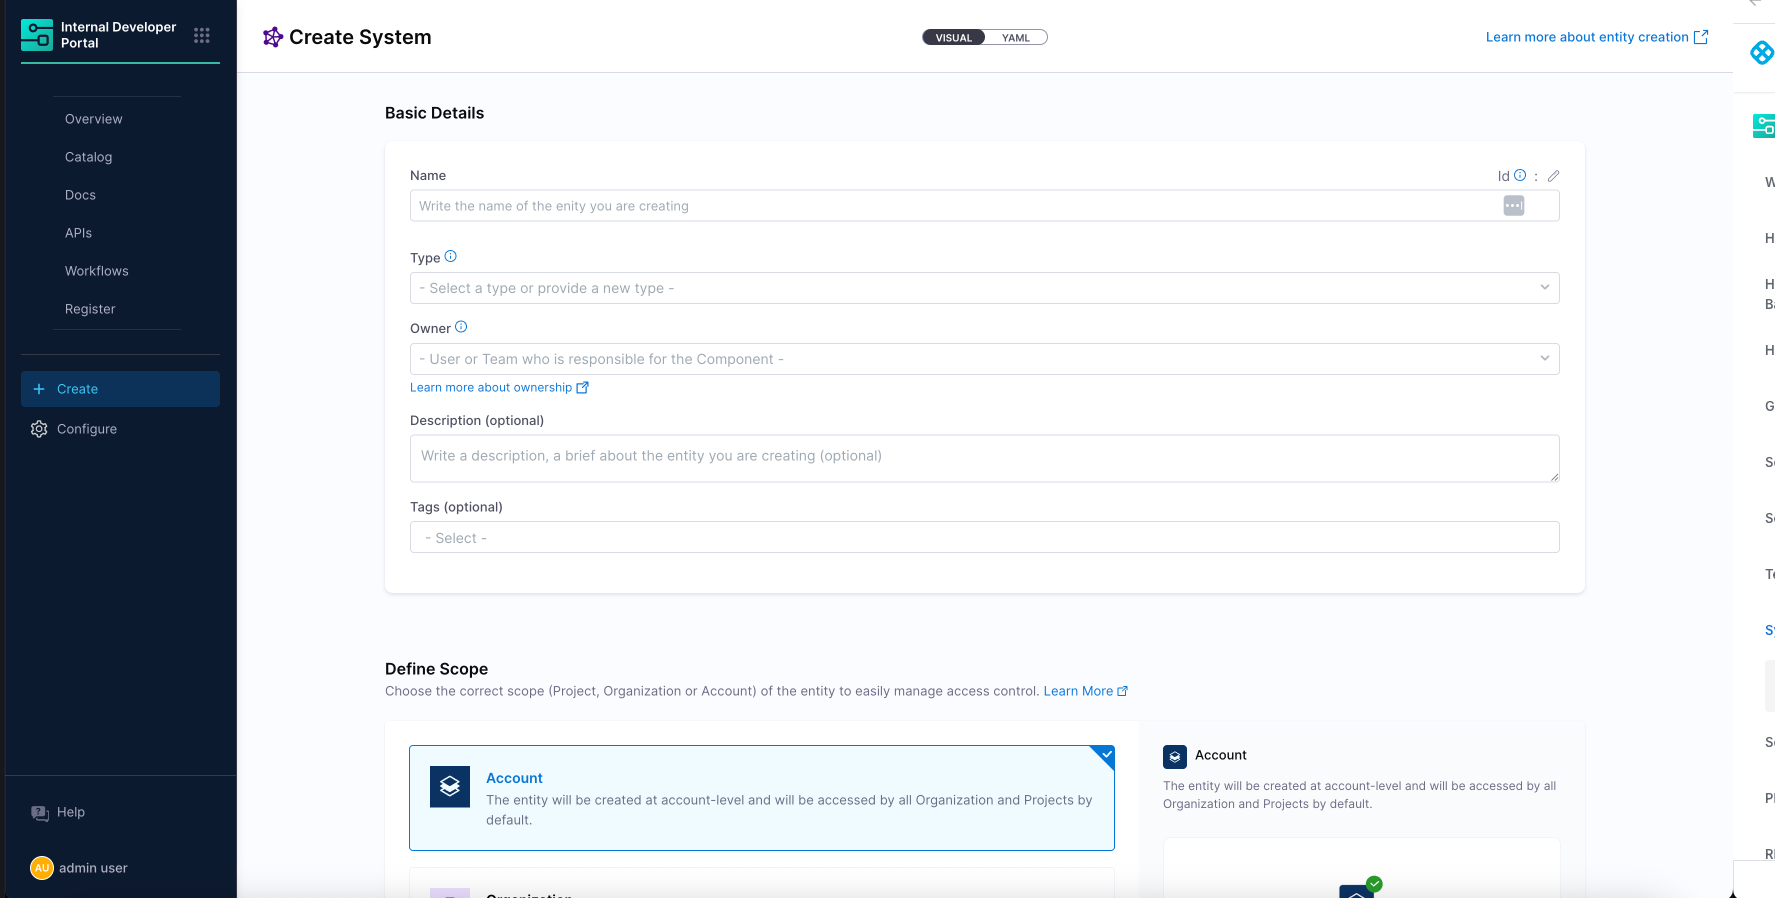Click the Internal Developer Portal logo
Screen dimensions: 1775x898
[x=37, y=35]
